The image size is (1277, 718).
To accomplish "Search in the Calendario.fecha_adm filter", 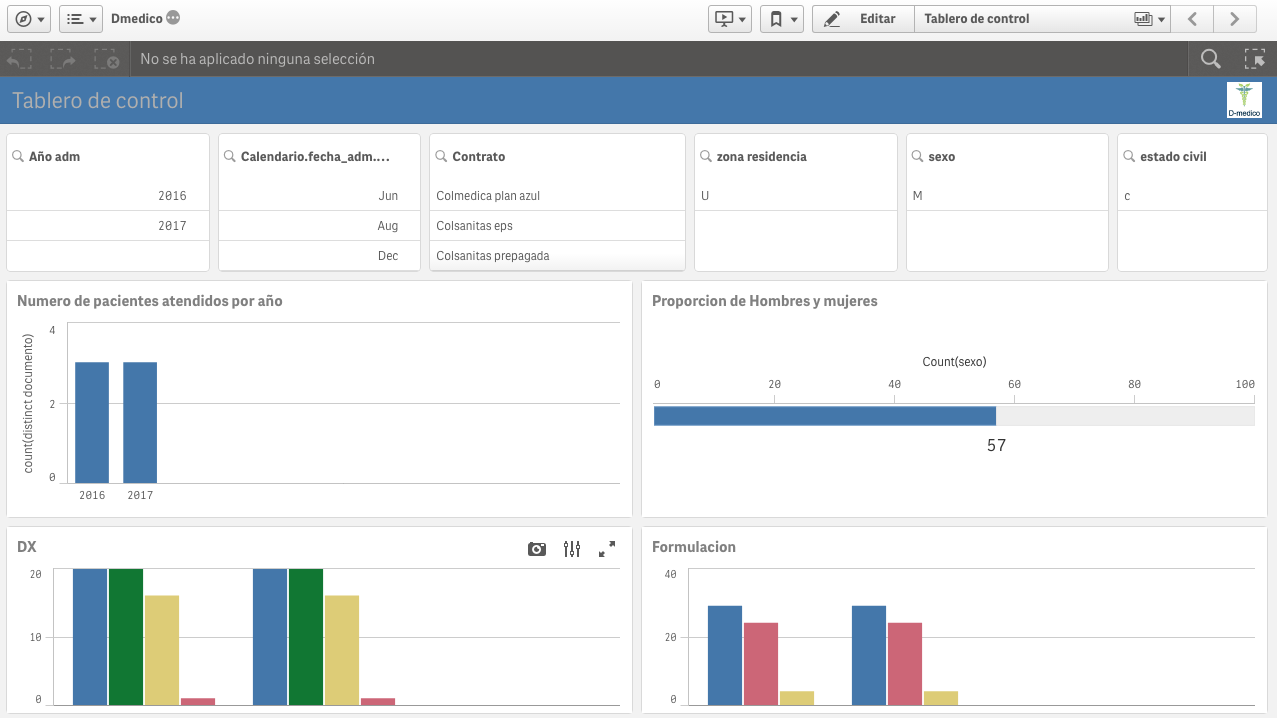I will point(230,157).
